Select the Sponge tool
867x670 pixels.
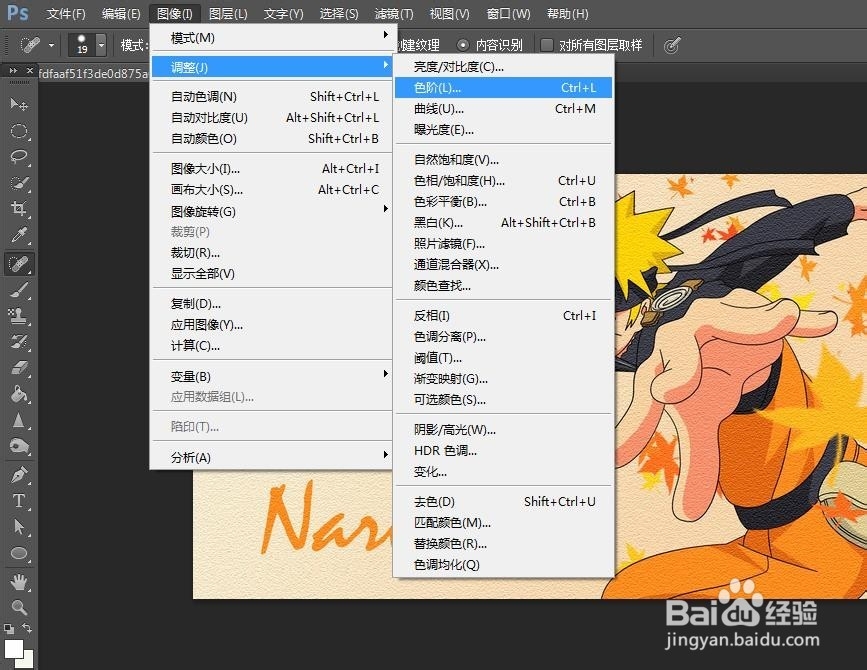(19, 446)
